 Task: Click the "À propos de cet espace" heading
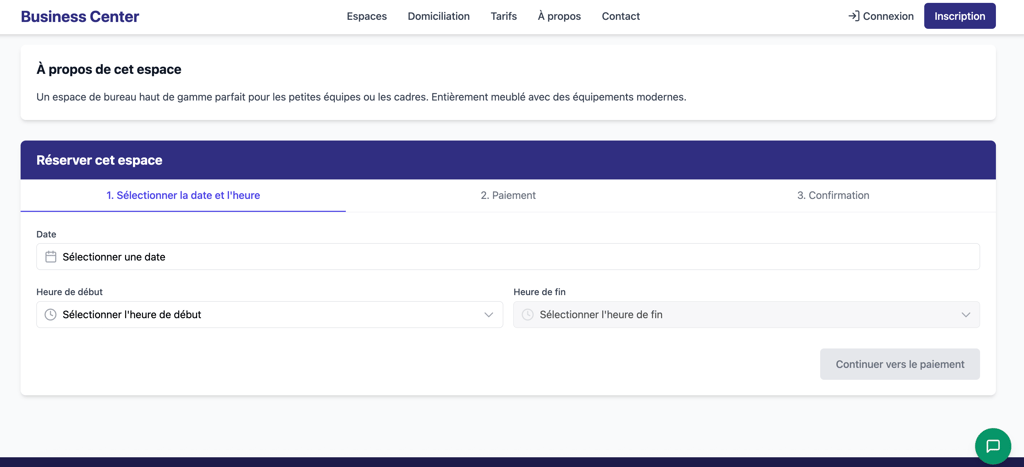(108, 69)
